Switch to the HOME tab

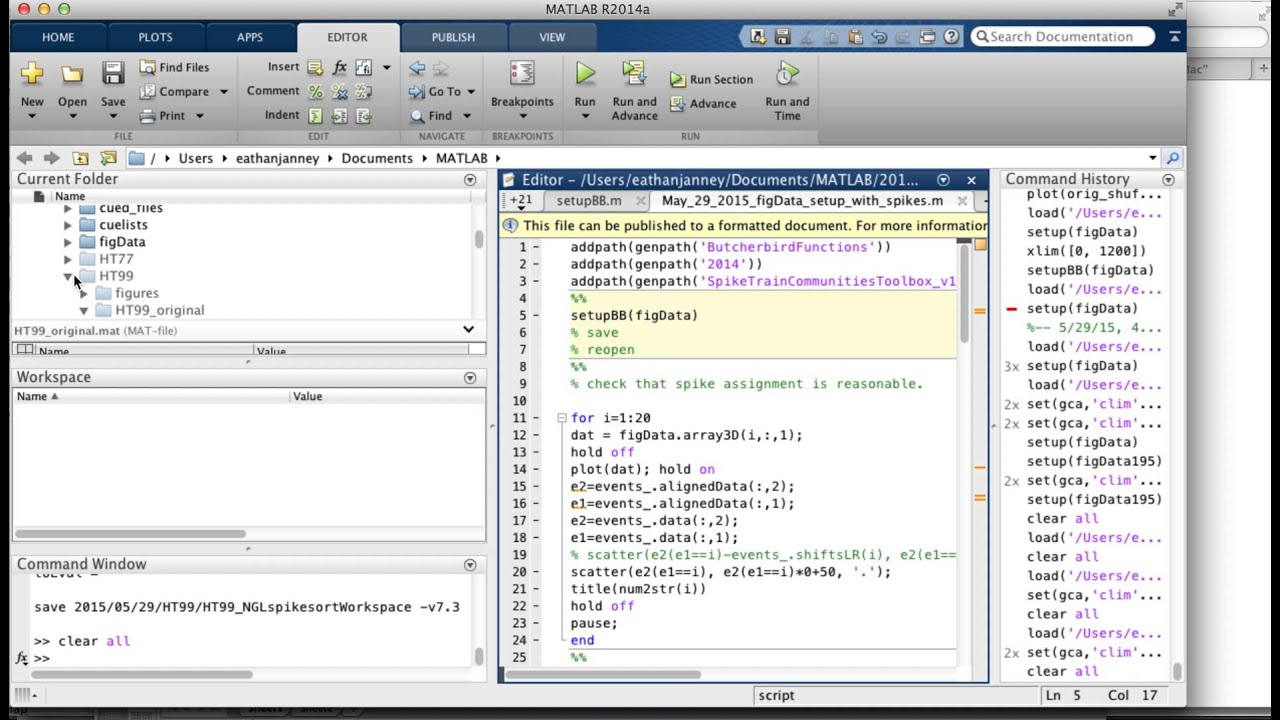(x=58, y=37)
